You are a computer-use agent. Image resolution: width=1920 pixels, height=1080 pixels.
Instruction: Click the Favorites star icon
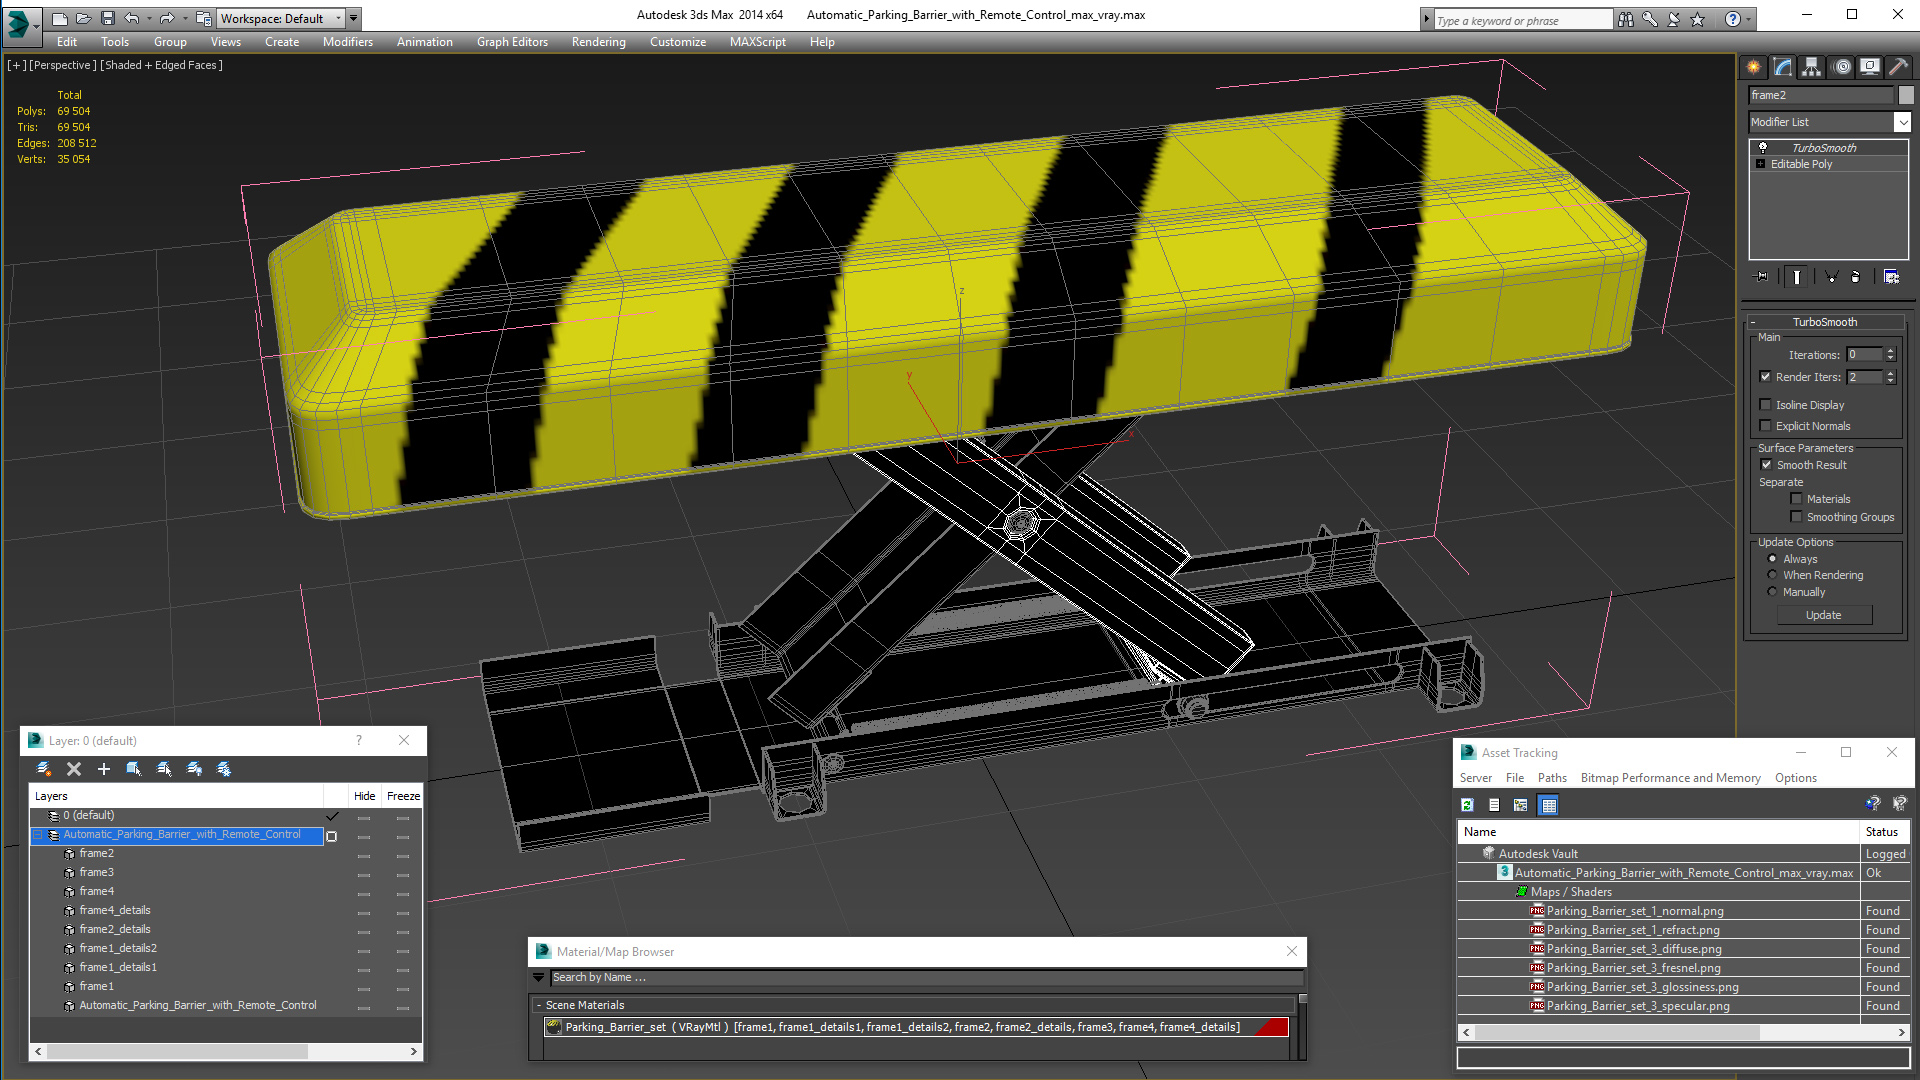1698,19
